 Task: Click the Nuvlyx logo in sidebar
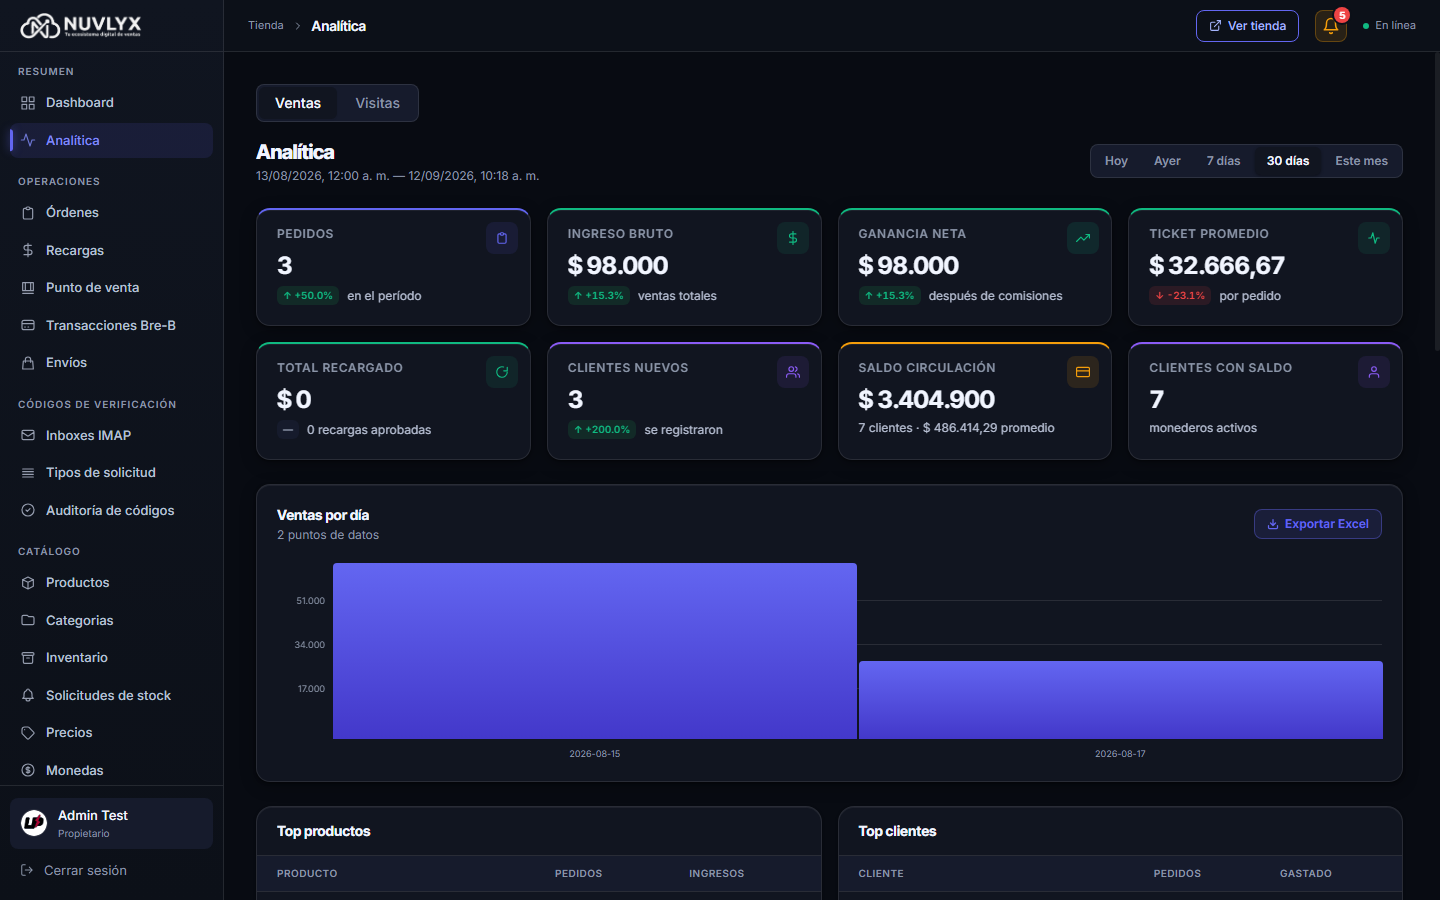coord(81,26)
